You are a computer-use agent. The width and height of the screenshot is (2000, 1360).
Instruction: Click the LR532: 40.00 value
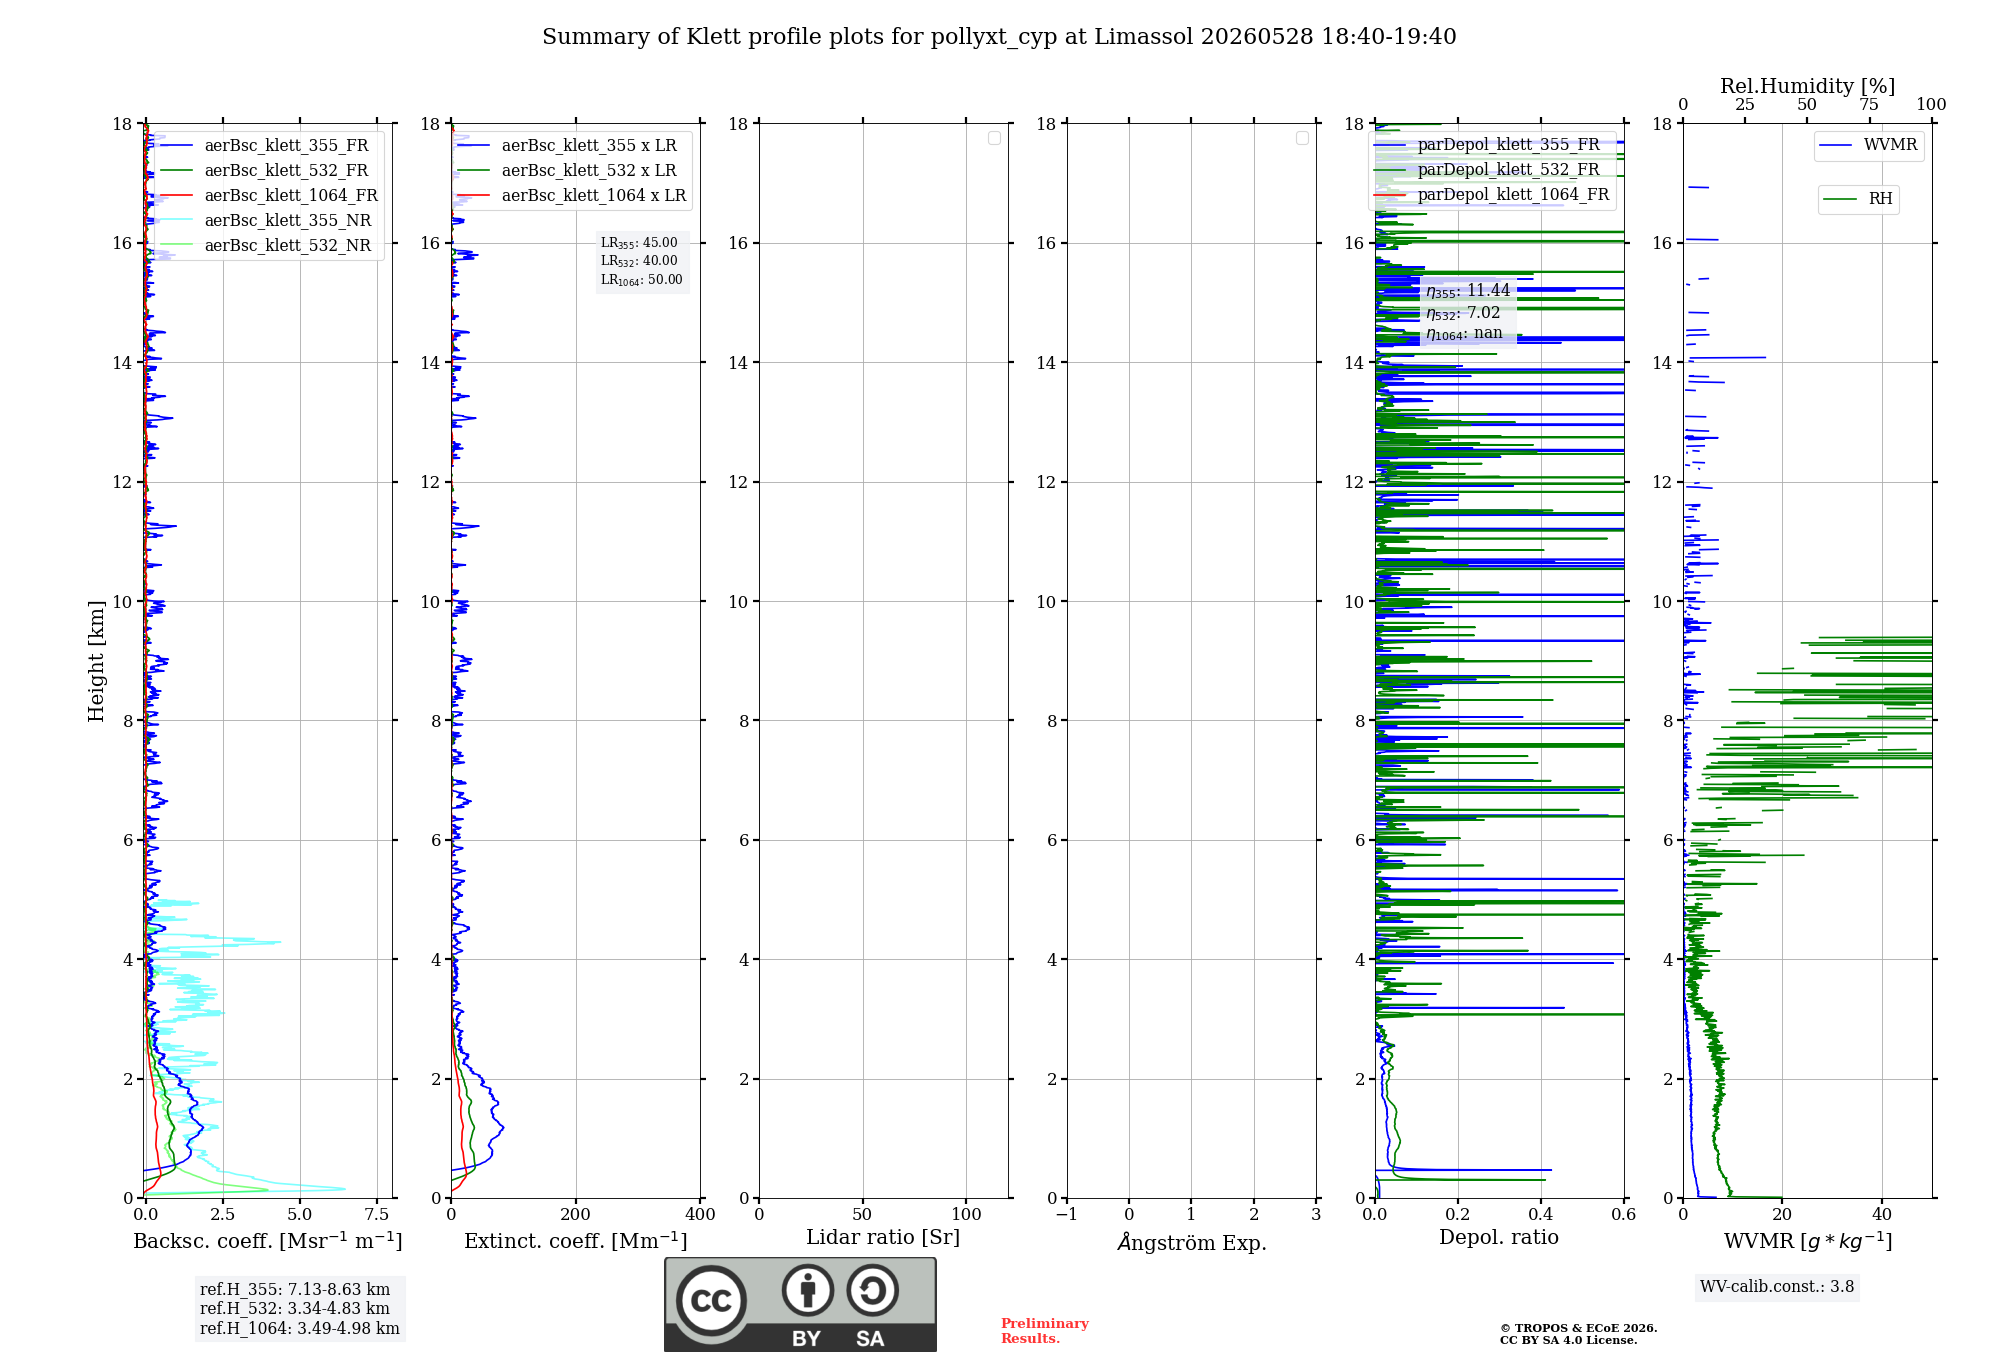pyautogui.click(x=639, y=261)
